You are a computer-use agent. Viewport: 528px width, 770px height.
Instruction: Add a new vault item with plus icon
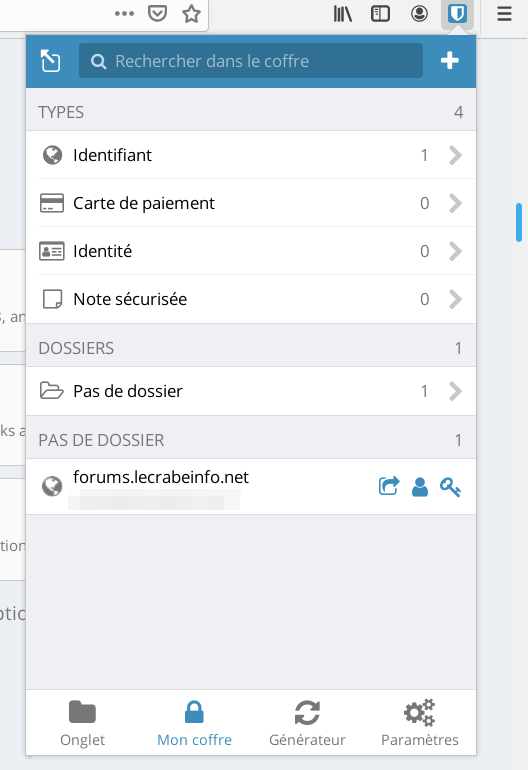point(449,61)
